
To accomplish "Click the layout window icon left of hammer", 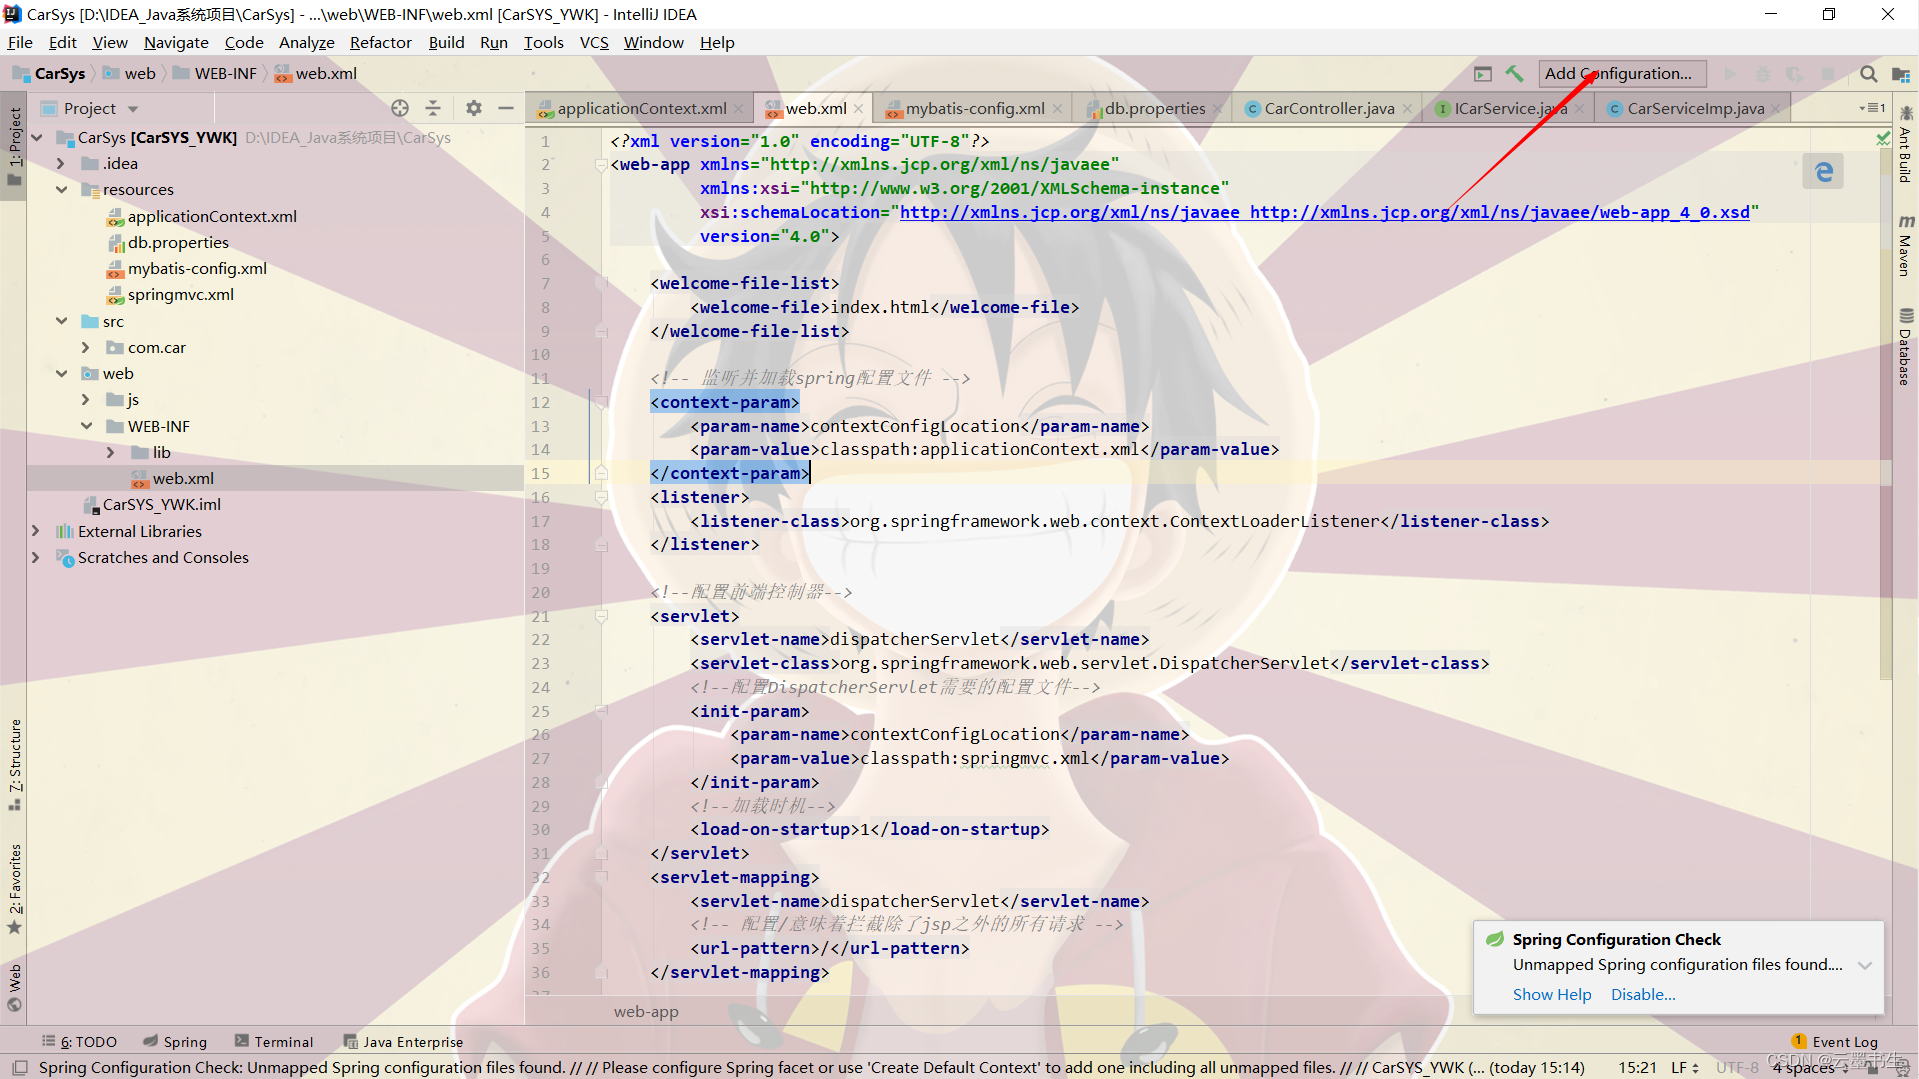I will tap(1483, 74).
